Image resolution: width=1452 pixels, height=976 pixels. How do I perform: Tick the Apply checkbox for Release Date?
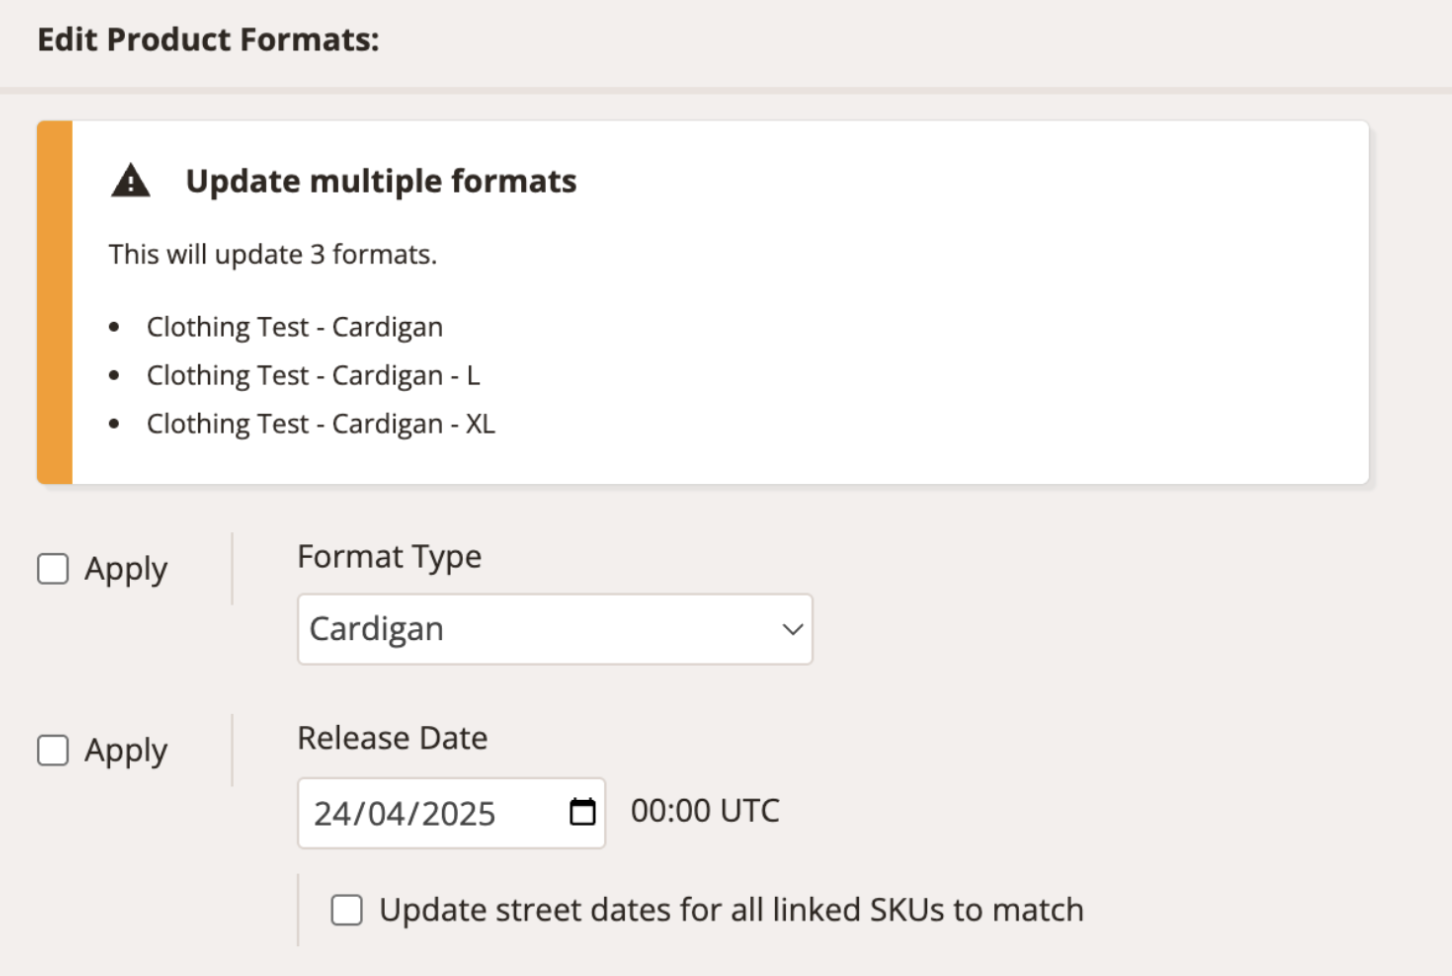[x=53, y=750]
